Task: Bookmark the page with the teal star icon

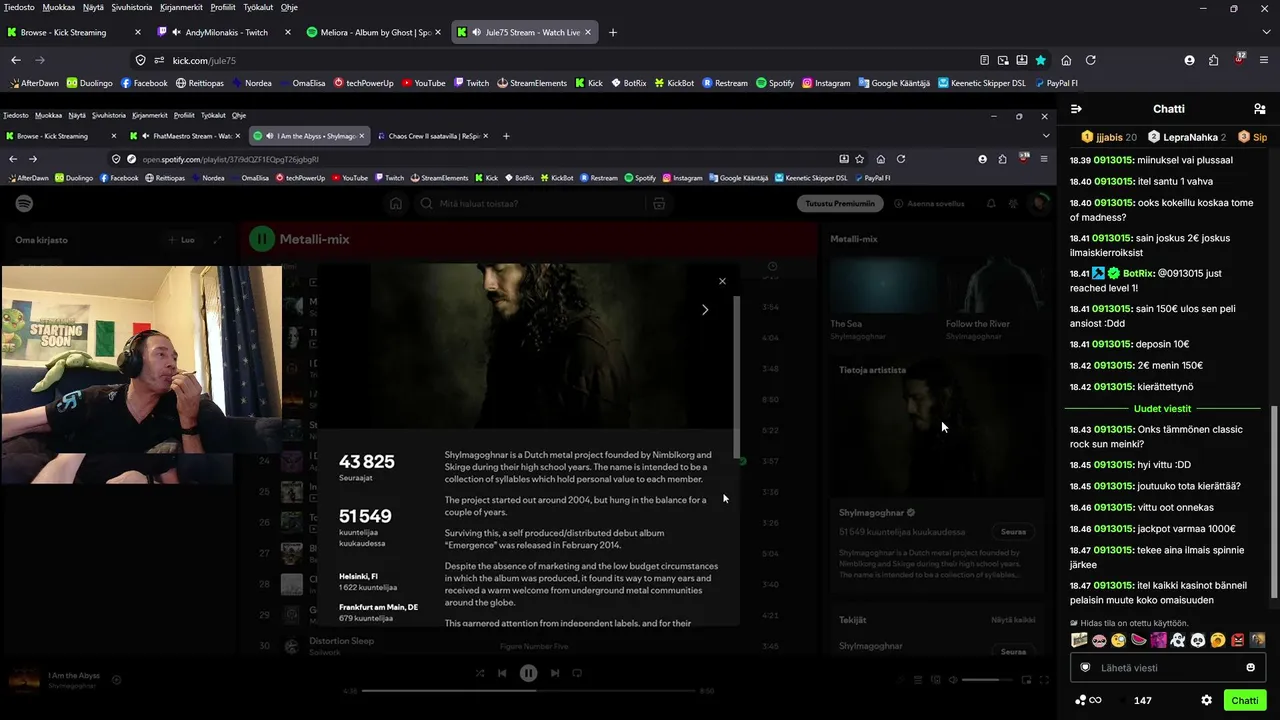Action: [1041, 60]
